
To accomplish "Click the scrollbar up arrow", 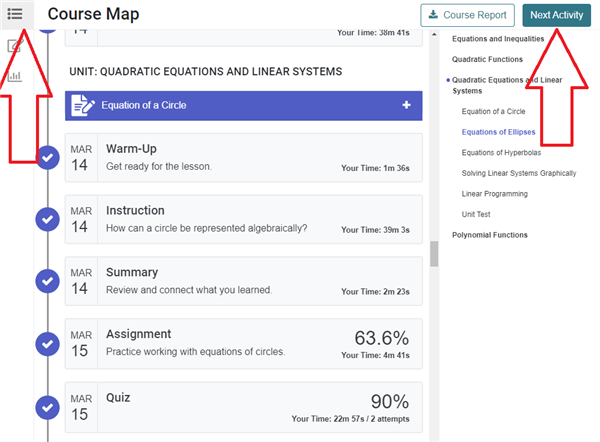I will 434,35.
